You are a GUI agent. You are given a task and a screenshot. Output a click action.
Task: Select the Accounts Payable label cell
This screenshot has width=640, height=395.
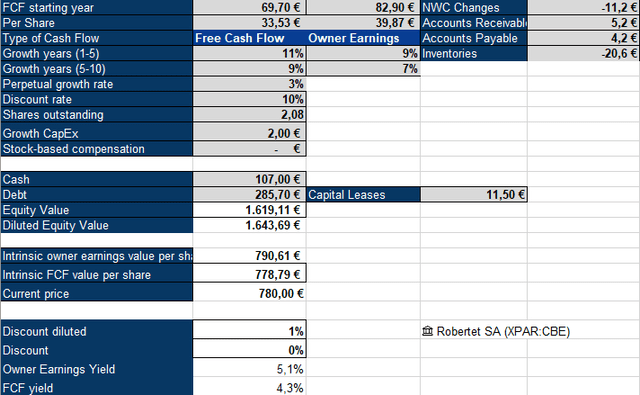click(474, 38)
